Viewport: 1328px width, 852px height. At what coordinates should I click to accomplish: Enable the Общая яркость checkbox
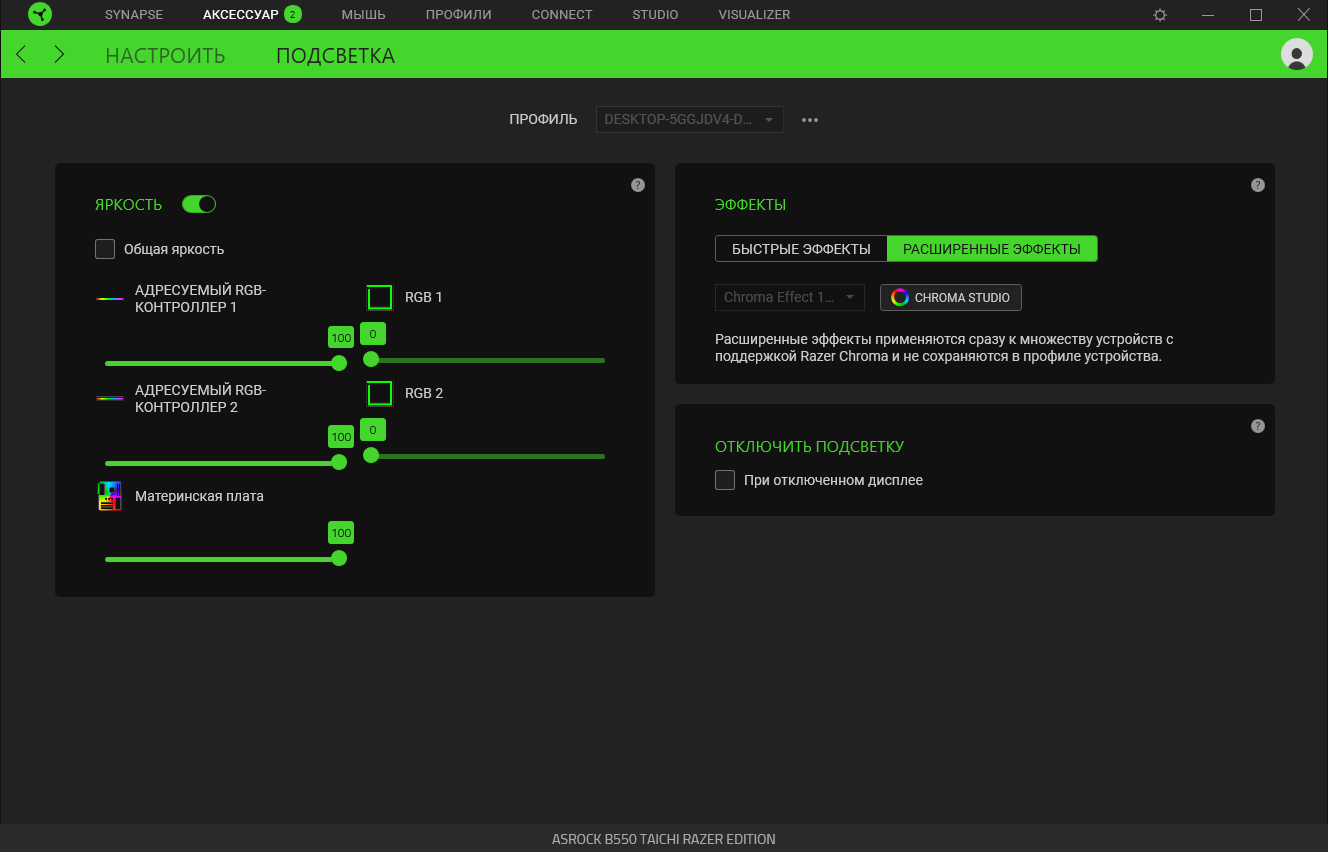[105, 249]
